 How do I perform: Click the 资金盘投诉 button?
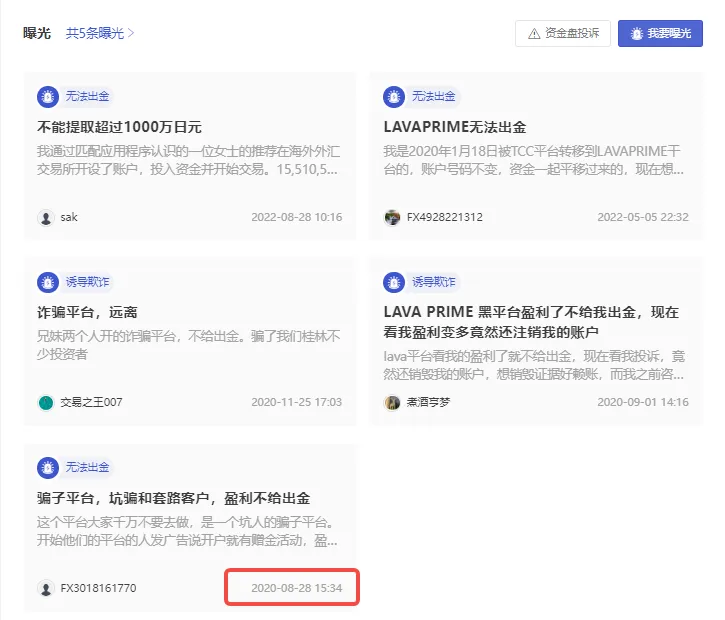563,33
